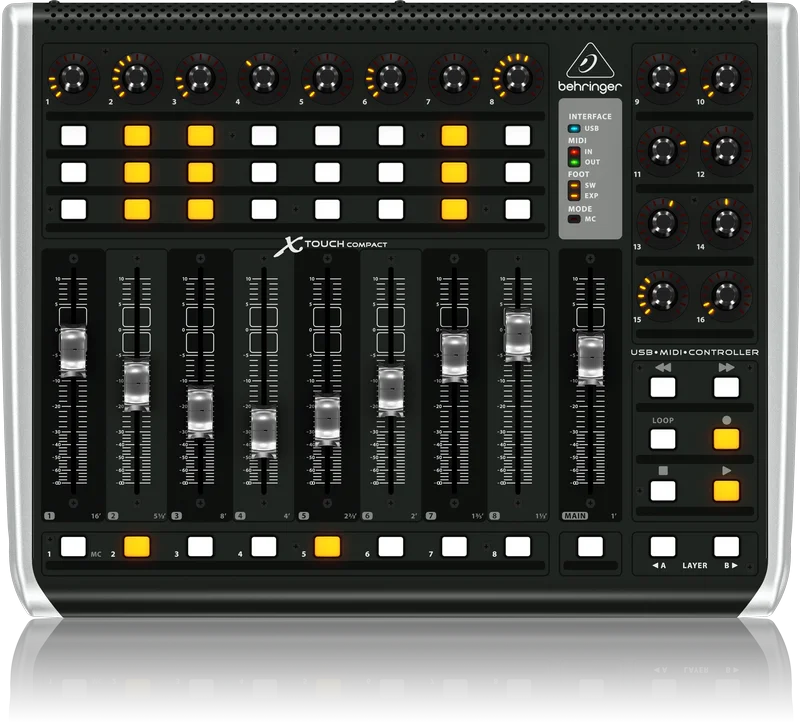Click the channel 4 fader cap

click(x=264, y=432)
